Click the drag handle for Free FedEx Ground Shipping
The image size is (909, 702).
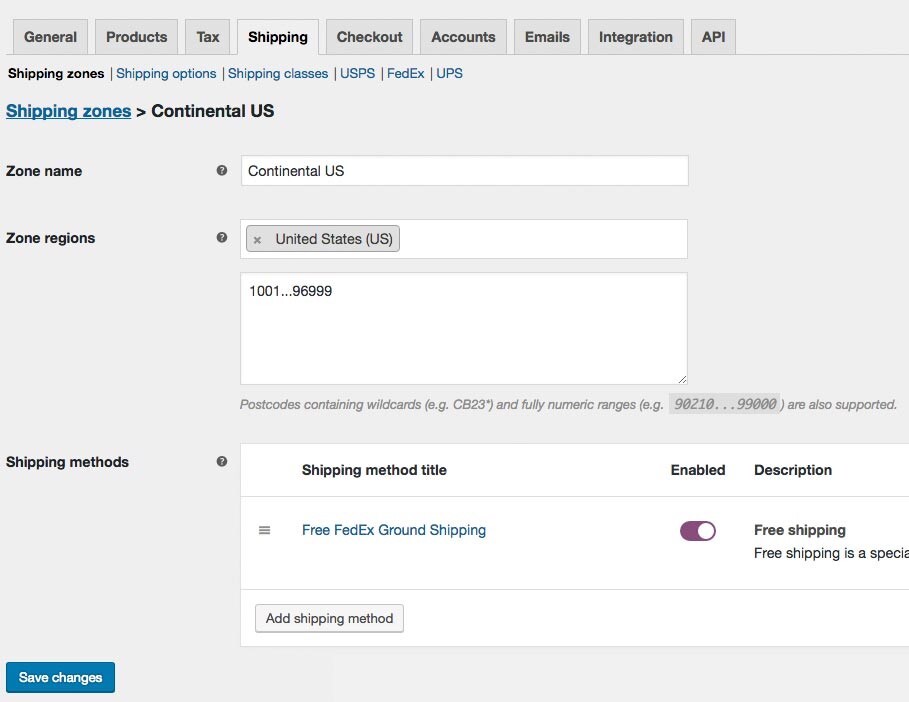[265, 530]
